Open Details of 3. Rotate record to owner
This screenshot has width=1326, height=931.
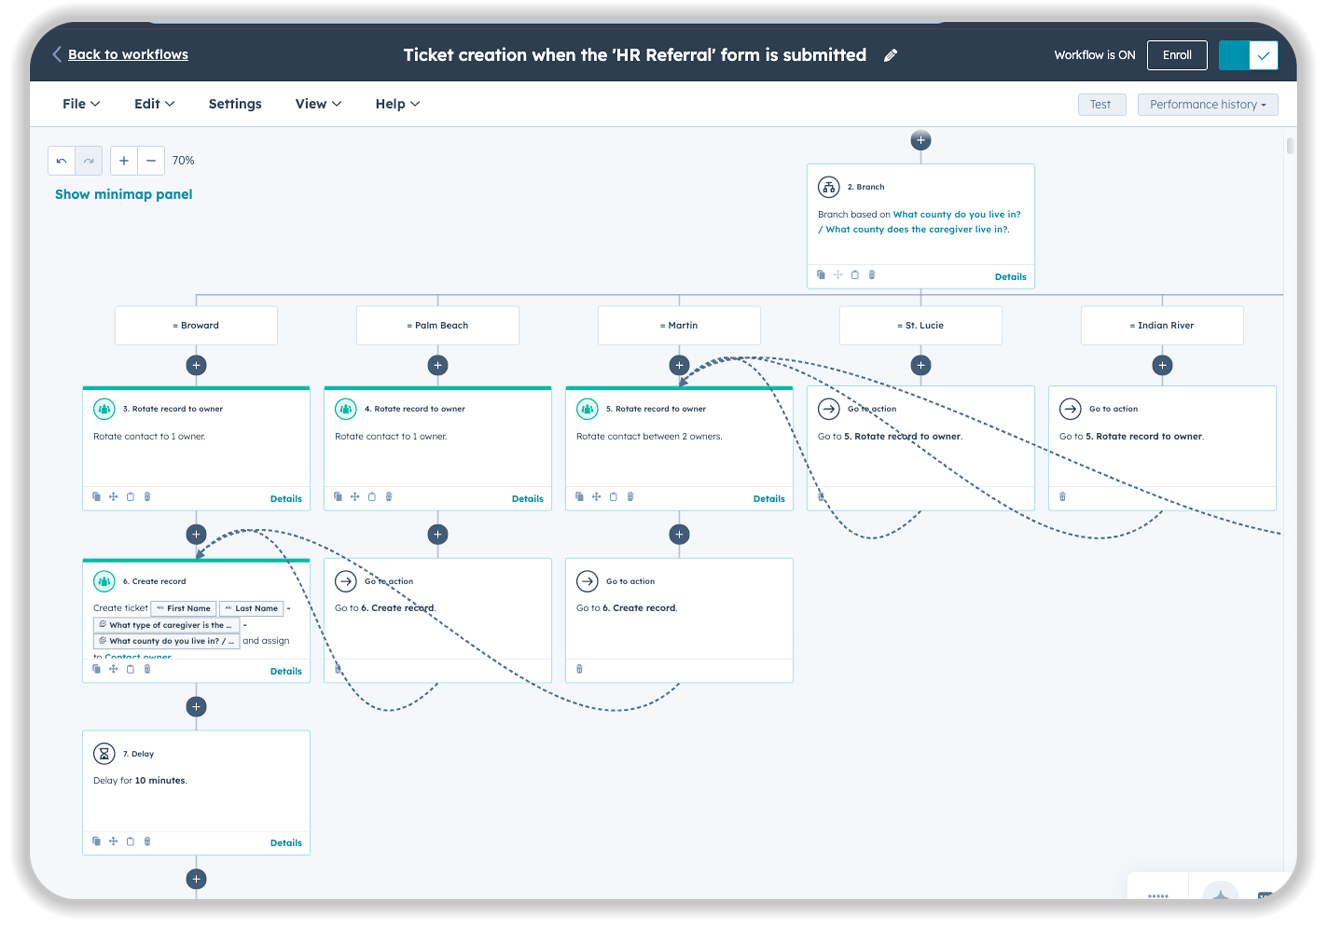pos(286,498)
